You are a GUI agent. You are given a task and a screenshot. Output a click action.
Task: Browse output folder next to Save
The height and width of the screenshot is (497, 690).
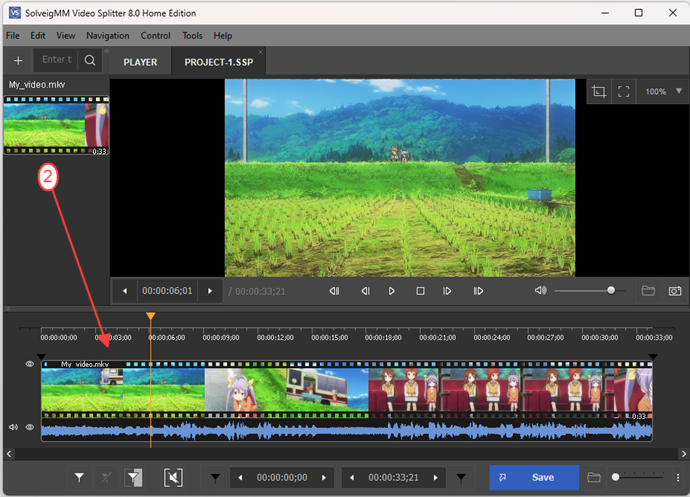594,477
